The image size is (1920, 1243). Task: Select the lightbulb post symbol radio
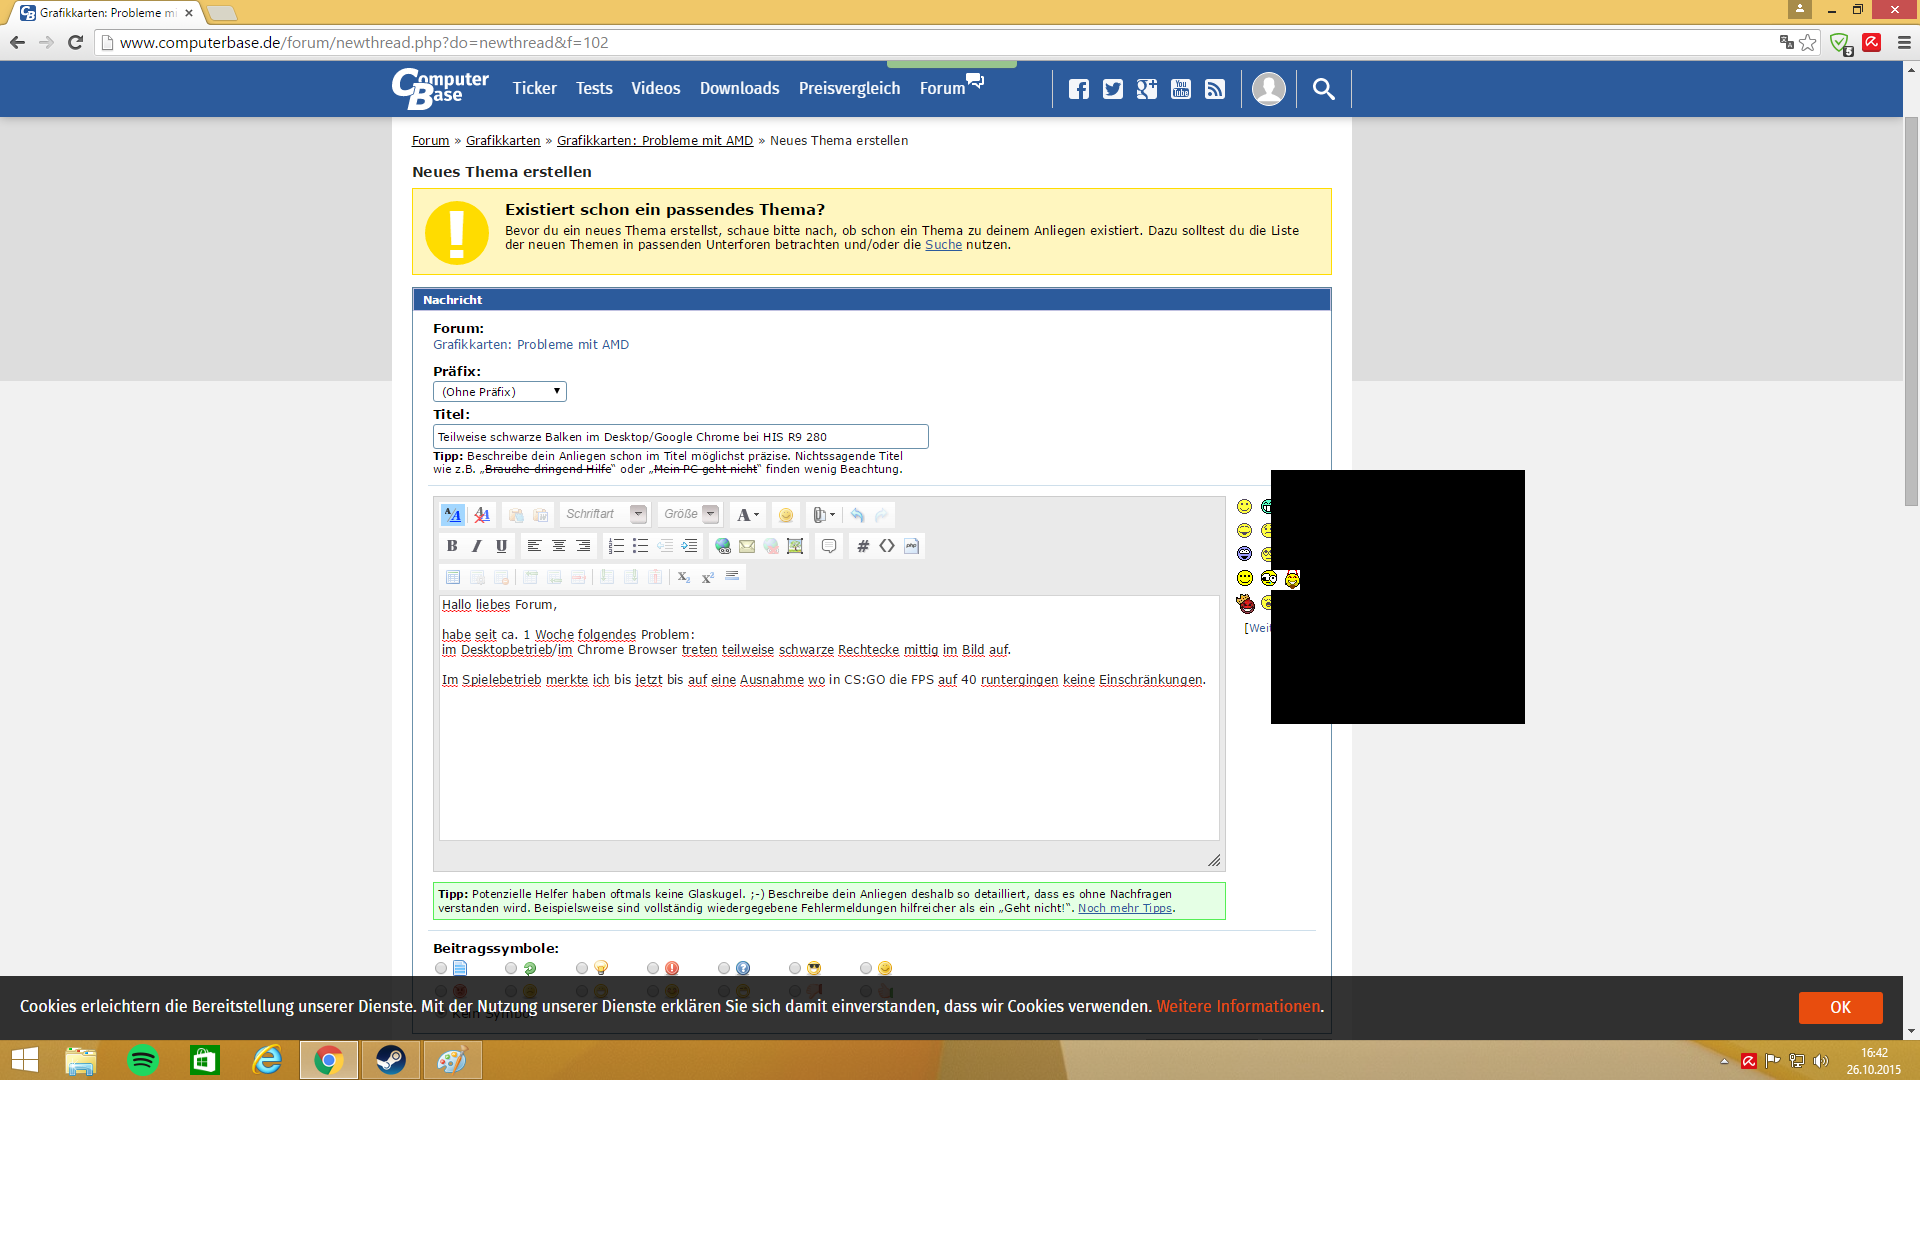pyautogui.click(x=582, y=968)
